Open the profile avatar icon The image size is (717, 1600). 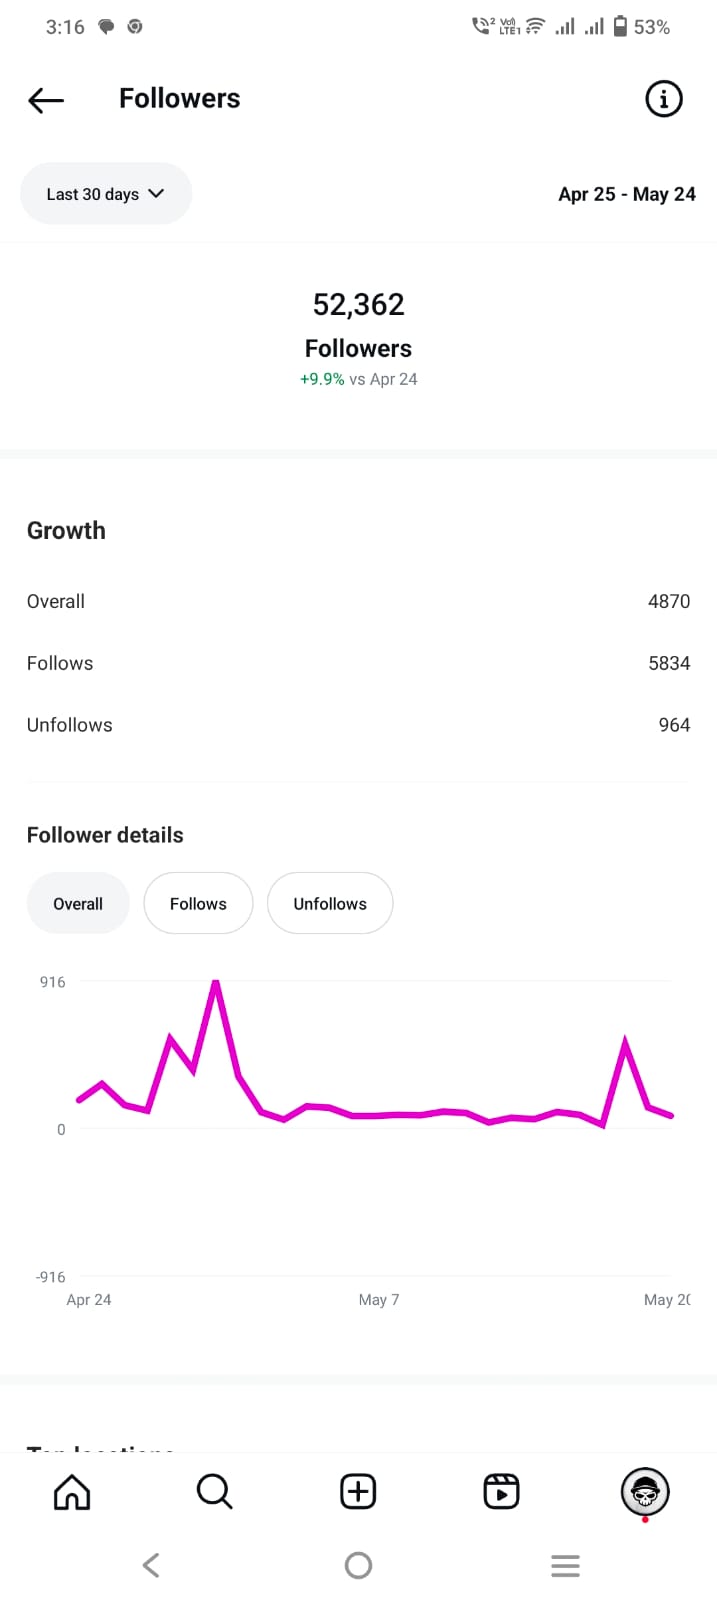645,1492
